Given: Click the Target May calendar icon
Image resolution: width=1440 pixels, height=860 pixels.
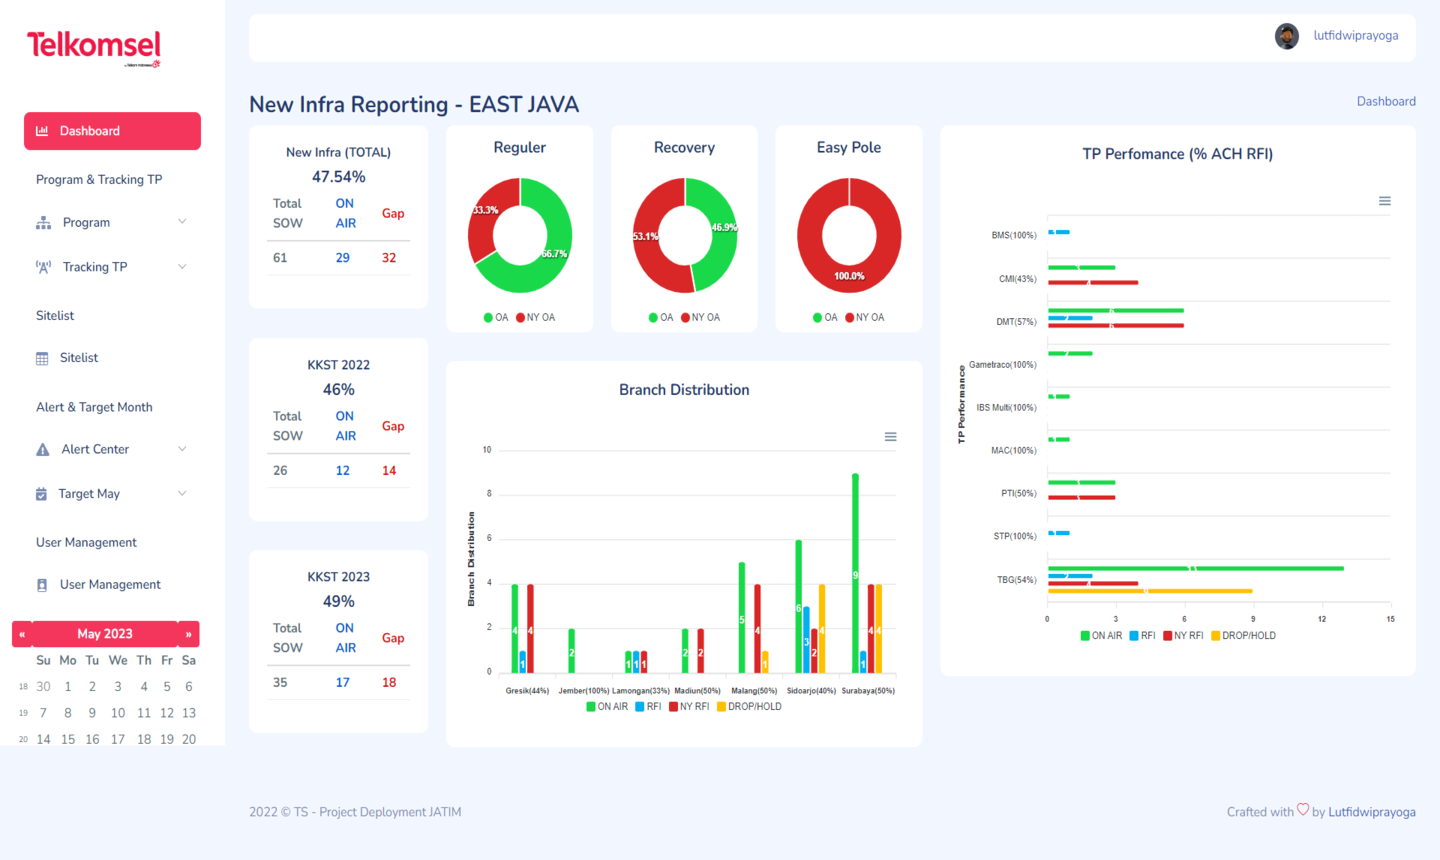Looking at the screenshot, I should point(41,494).
